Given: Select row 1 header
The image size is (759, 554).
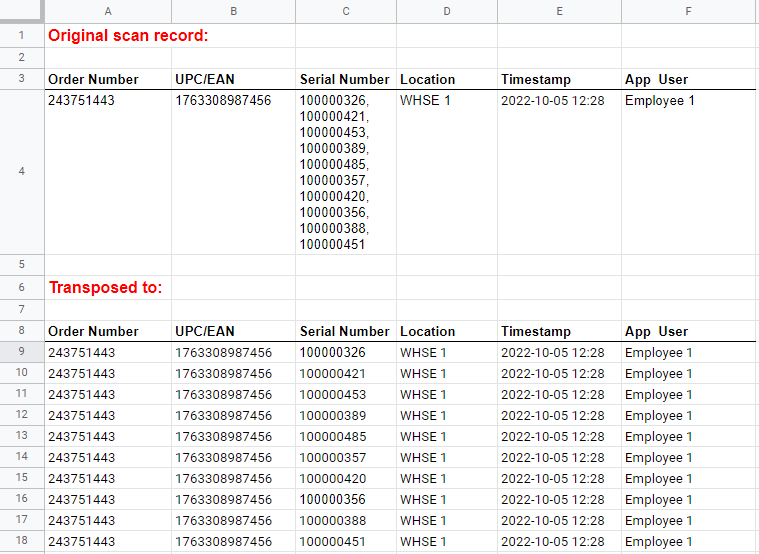Looking at the screenshot, I should coord(22,35).
